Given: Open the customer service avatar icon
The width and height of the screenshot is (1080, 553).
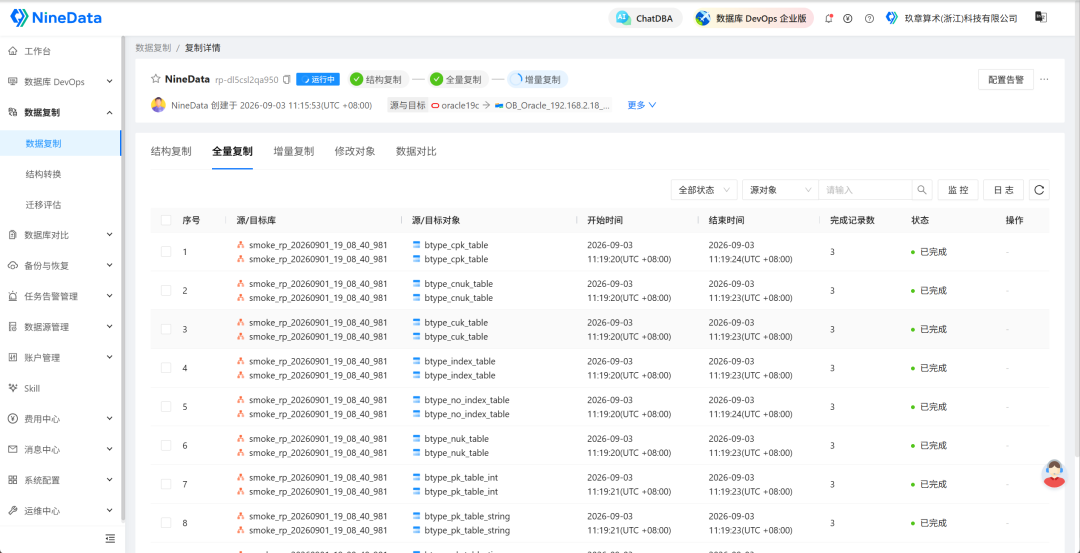Looking at the screenshot, I should [x=1054, y=473].
